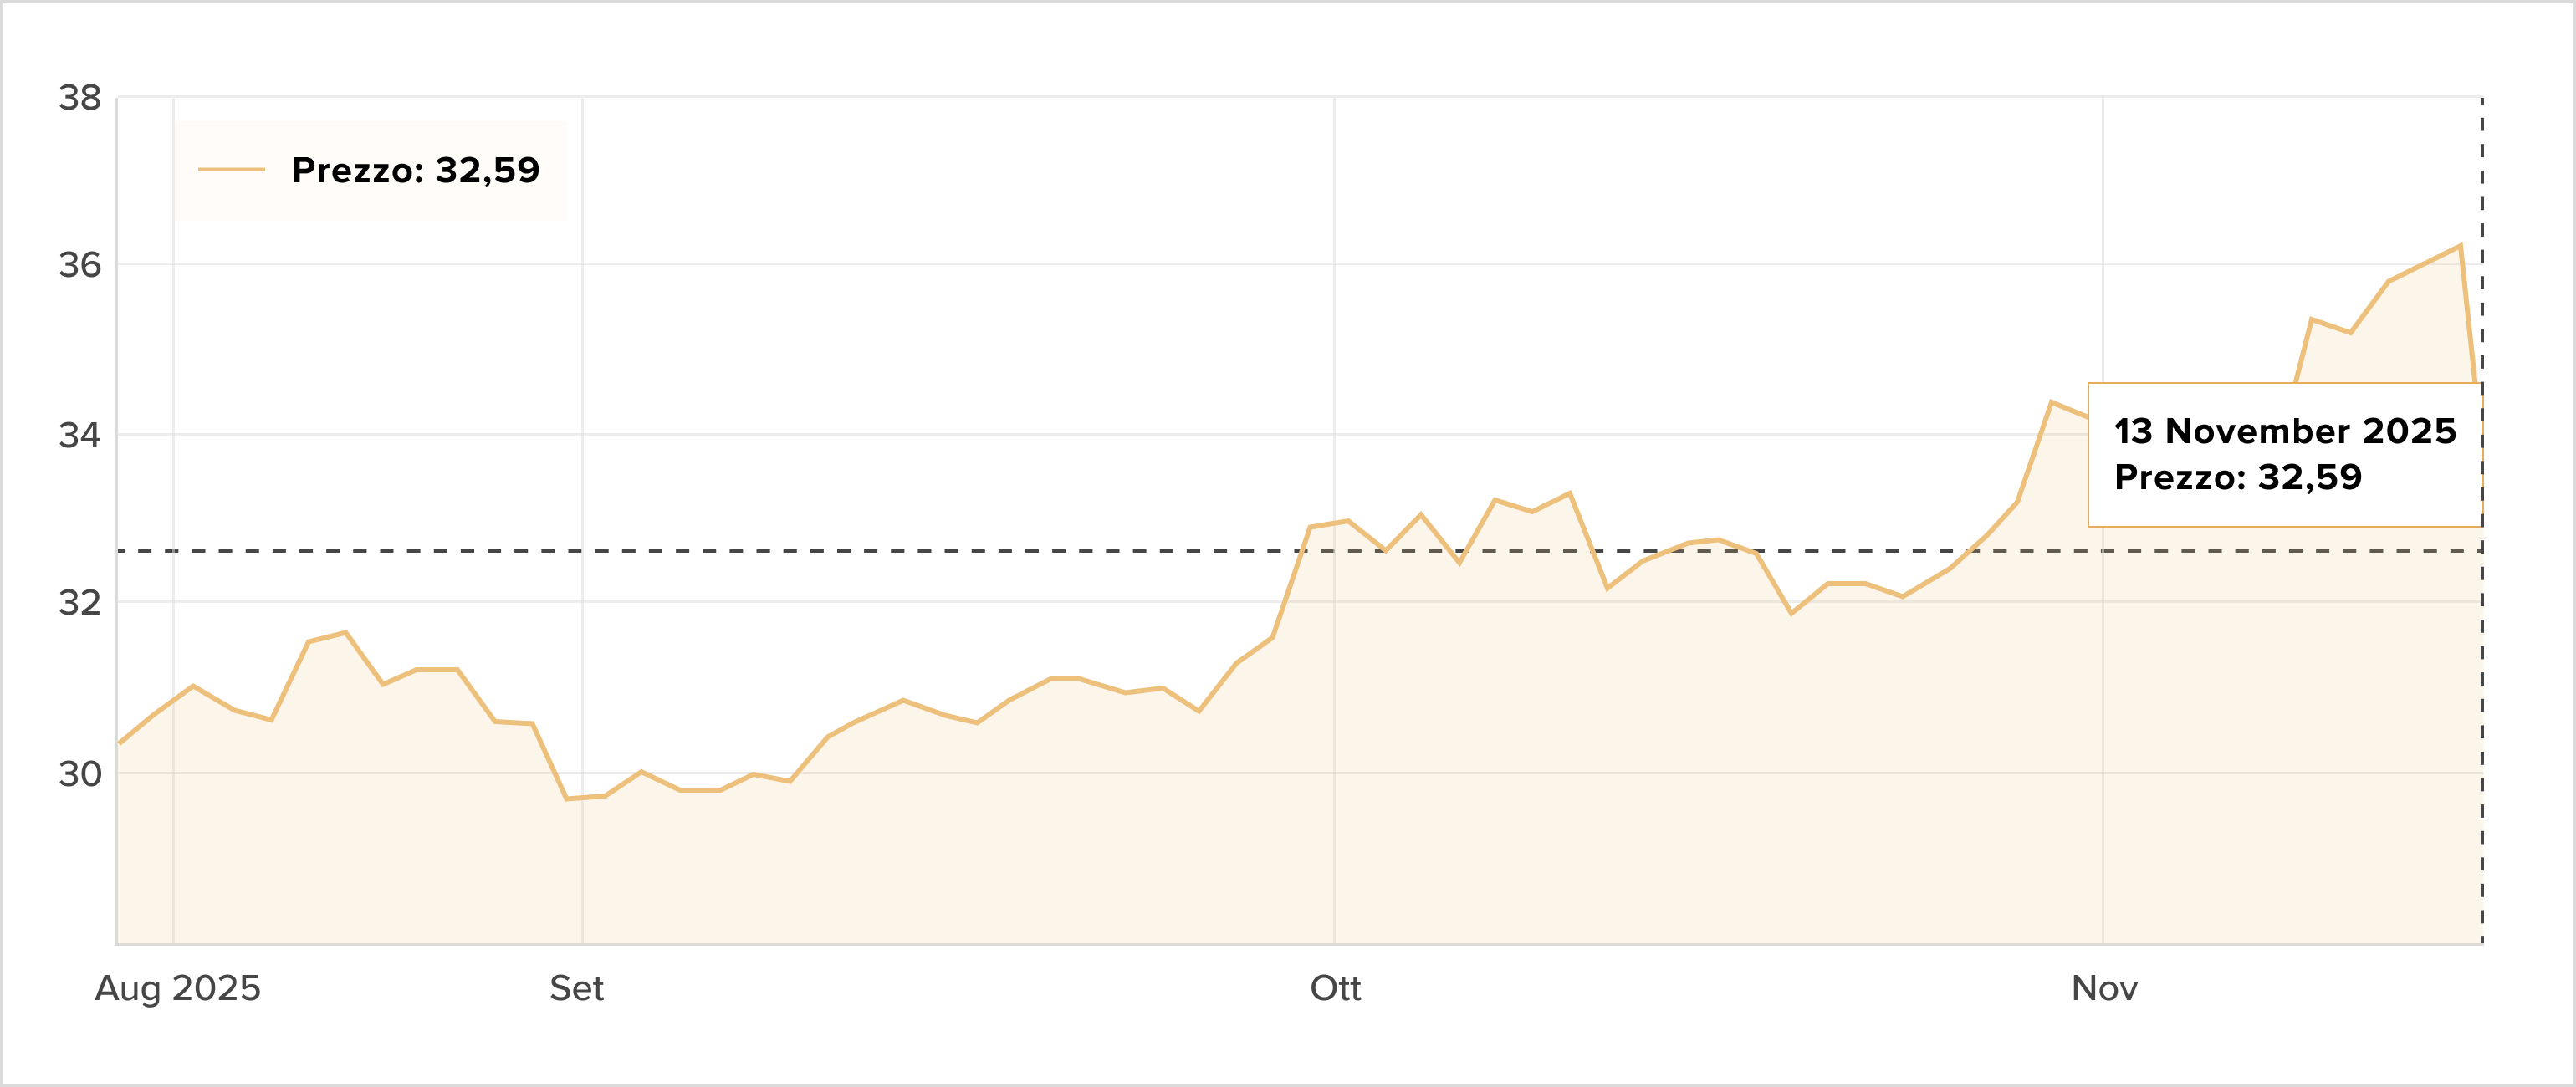The height and width of the screenshot is (1087, 2576).
Task: Click the legend label "Prezzo: 32,59"
Action: pyautogui.click(x=415, y=170)
